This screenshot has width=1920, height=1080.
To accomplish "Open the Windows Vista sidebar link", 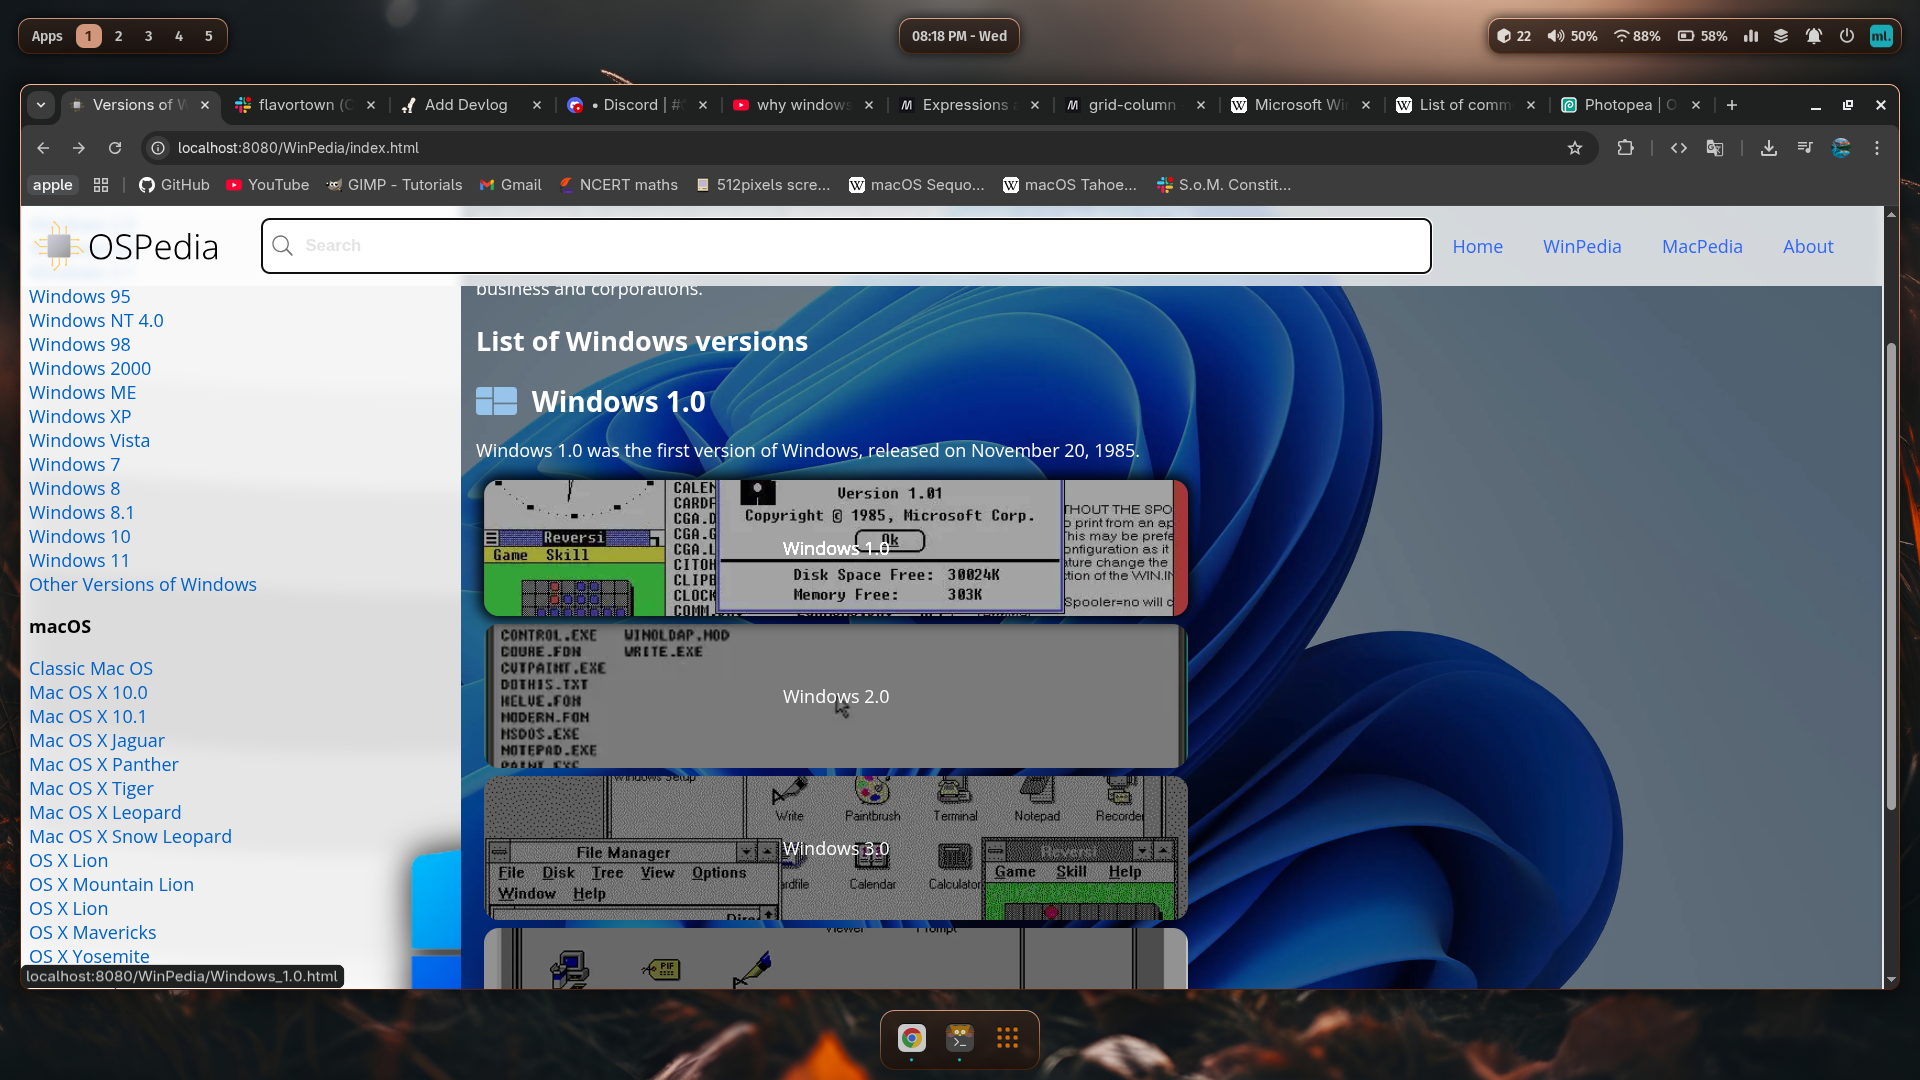I will tap(89, 440).
